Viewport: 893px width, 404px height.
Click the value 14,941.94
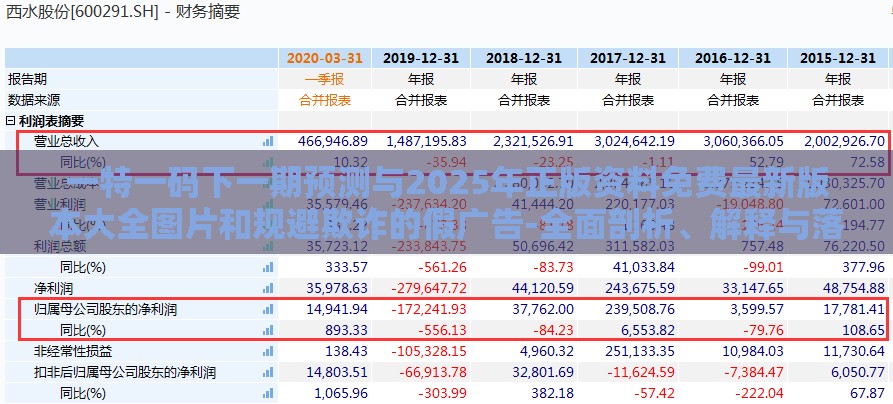click(x=337, y=309)
